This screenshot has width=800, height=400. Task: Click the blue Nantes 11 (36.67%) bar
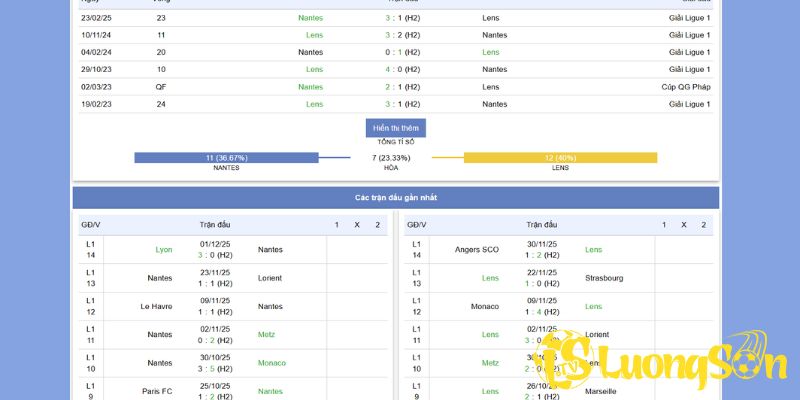pos(226,157)
